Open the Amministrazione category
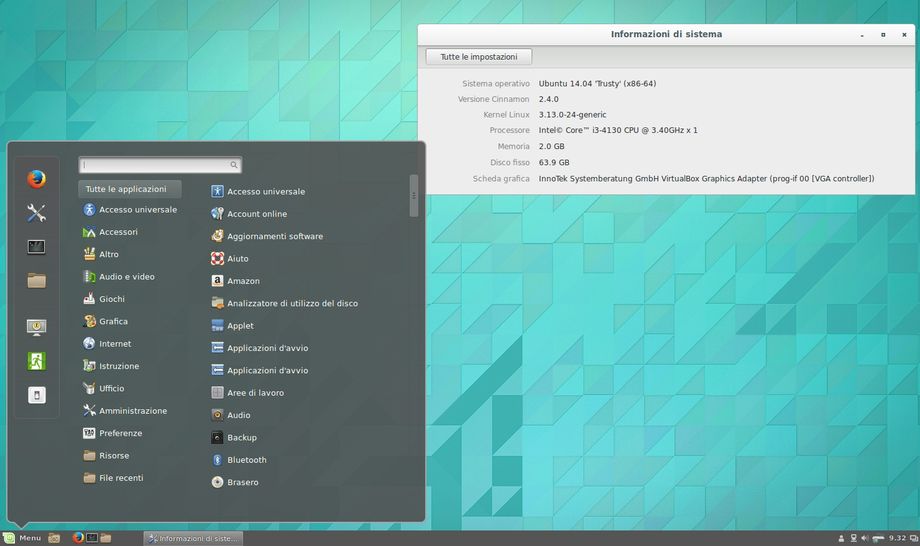Image resolution: width=920 pixels, height=546 pixels. (132, 411)
